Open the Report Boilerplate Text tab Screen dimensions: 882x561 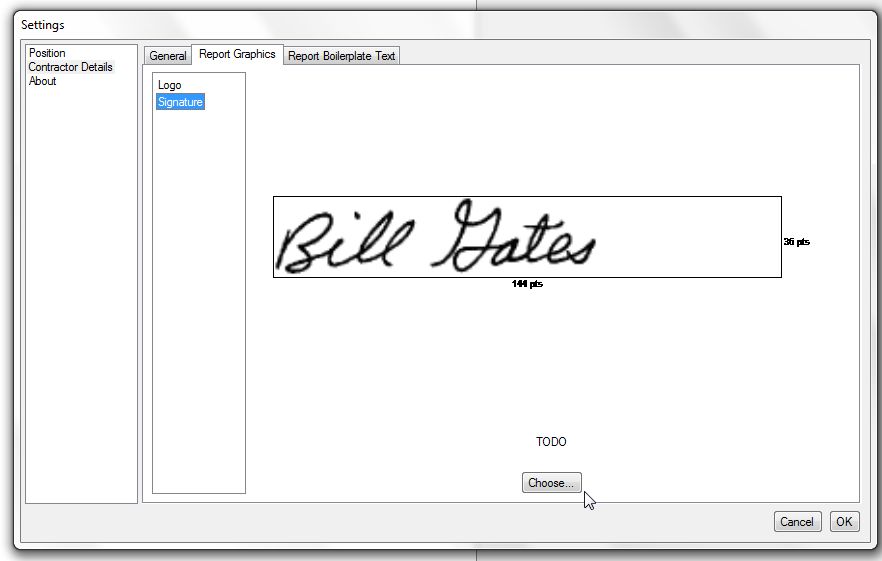[x=341, y=56]
